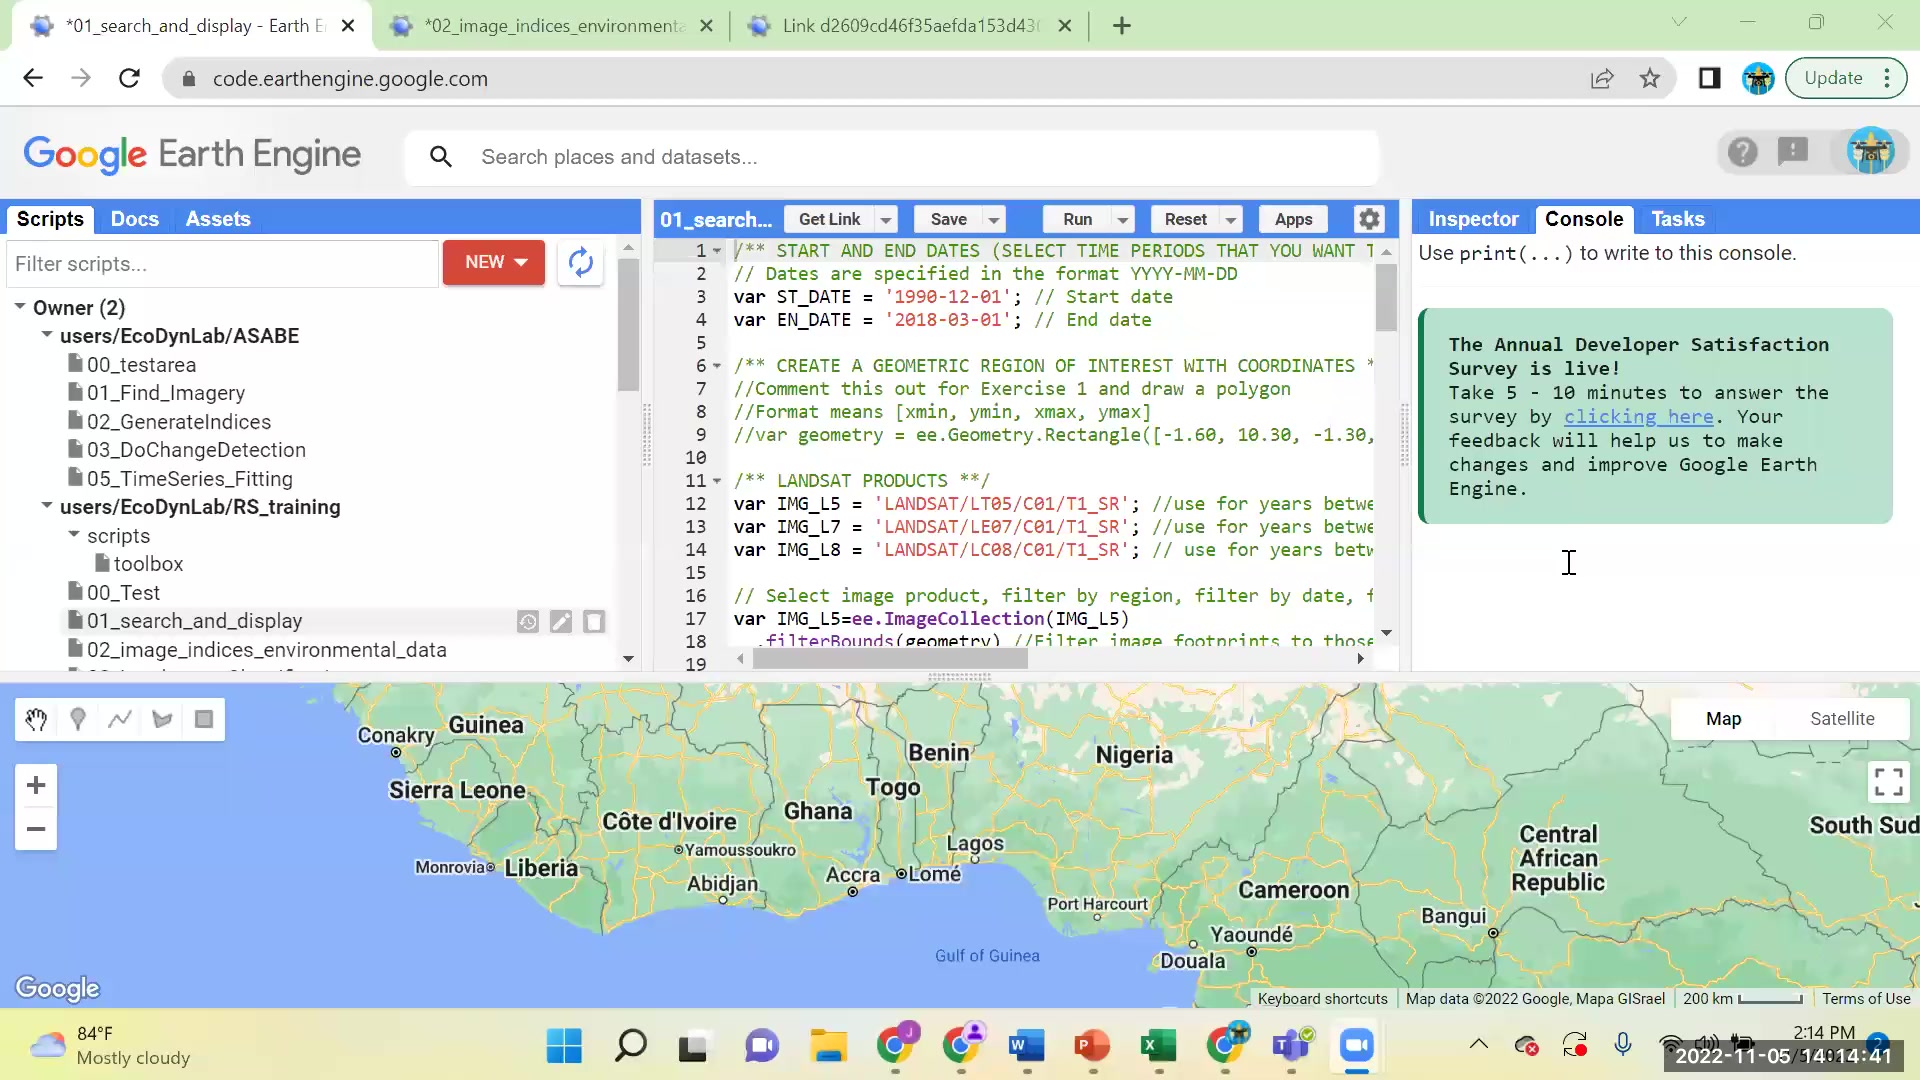Open the survey 'clicking here' link
Viewport: 1920px width, 1080px height.
point(1638,417)
